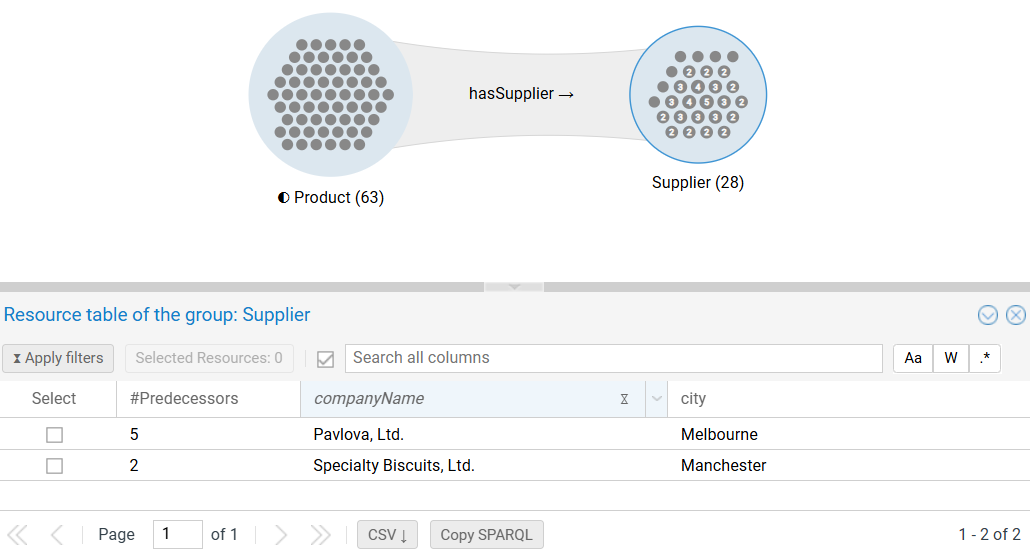Check the Pavlova, Ltd. row checkbox
Image resolution: width=1030 pixels, height=555 pixels.
(55, 435)
